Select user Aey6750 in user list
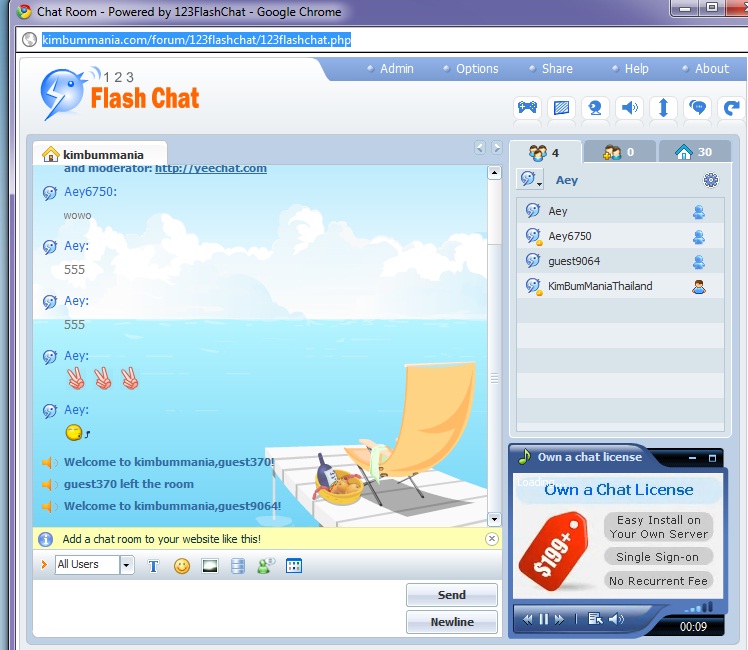Screen dimensions: 748x650 (x=620, y=236)
